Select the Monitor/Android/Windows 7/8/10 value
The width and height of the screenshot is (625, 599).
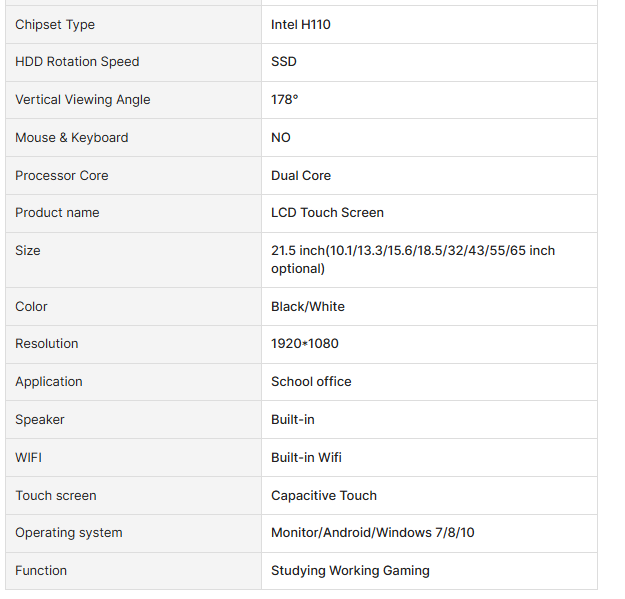tap(373, 533)
